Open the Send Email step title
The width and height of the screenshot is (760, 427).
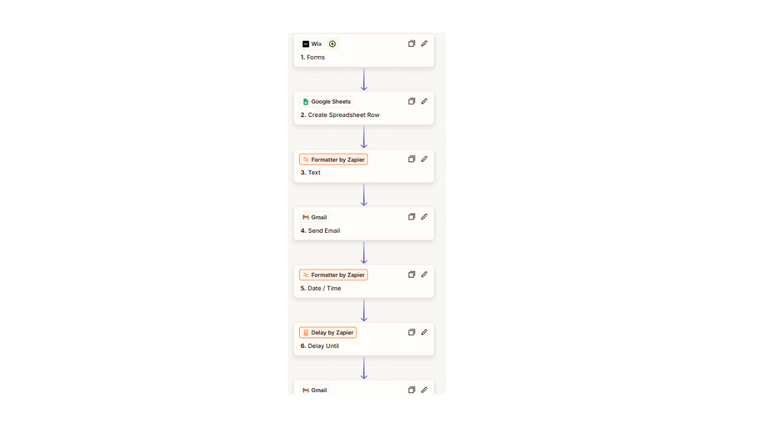[323, 231]
